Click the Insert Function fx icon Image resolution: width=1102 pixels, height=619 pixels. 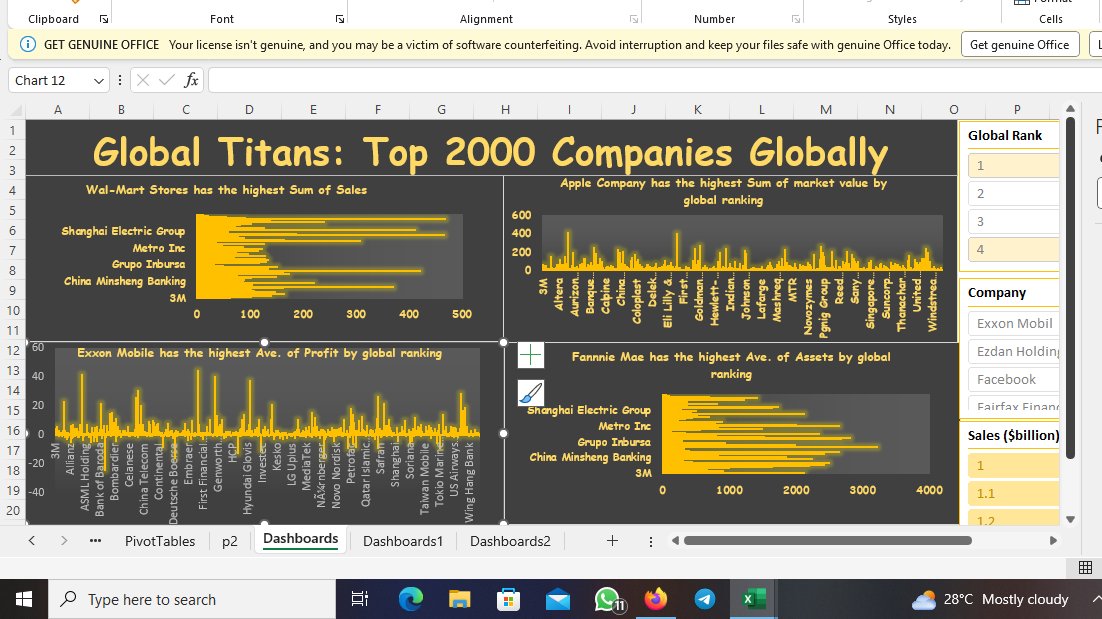[x=191, y=80]
